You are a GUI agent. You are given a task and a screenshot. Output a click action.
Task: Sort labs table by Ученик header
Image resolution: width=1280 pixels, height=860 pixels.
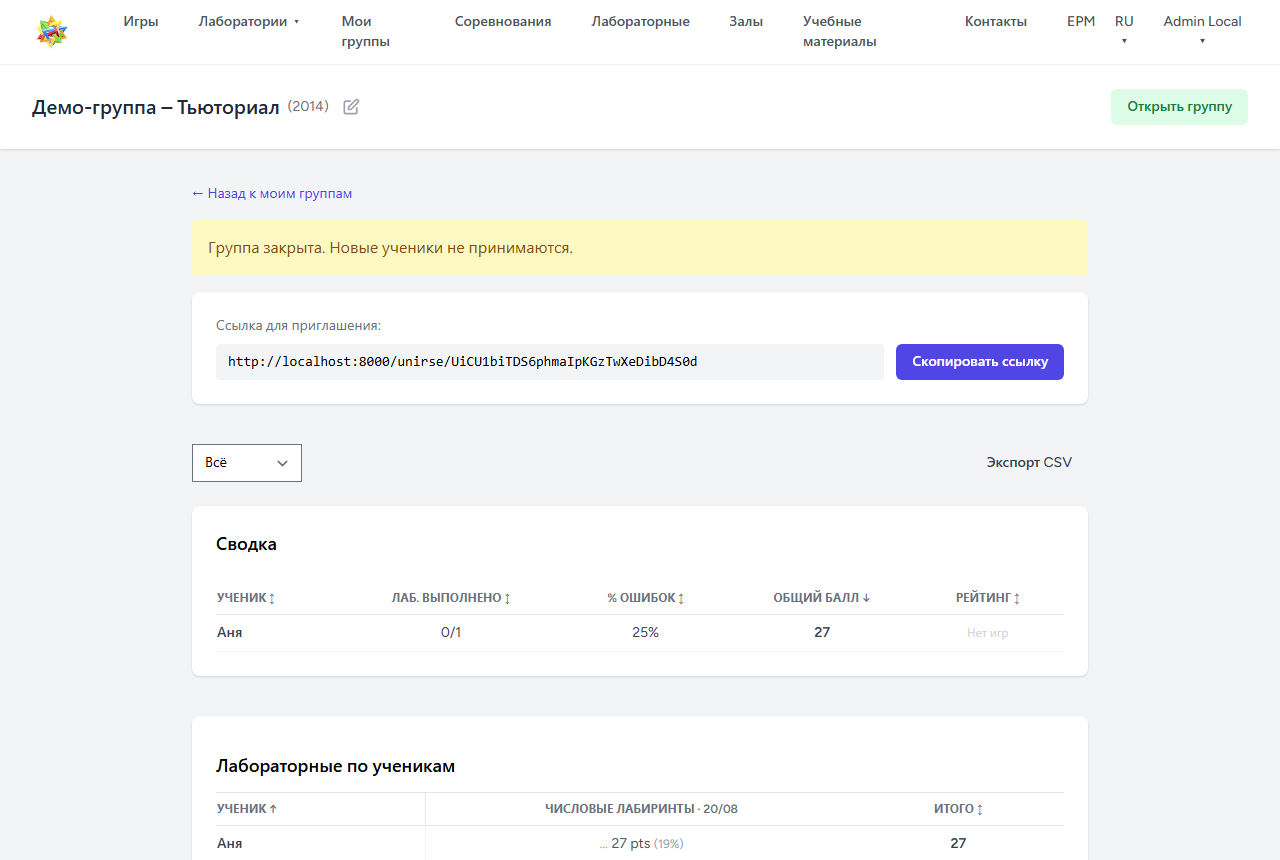247,809
